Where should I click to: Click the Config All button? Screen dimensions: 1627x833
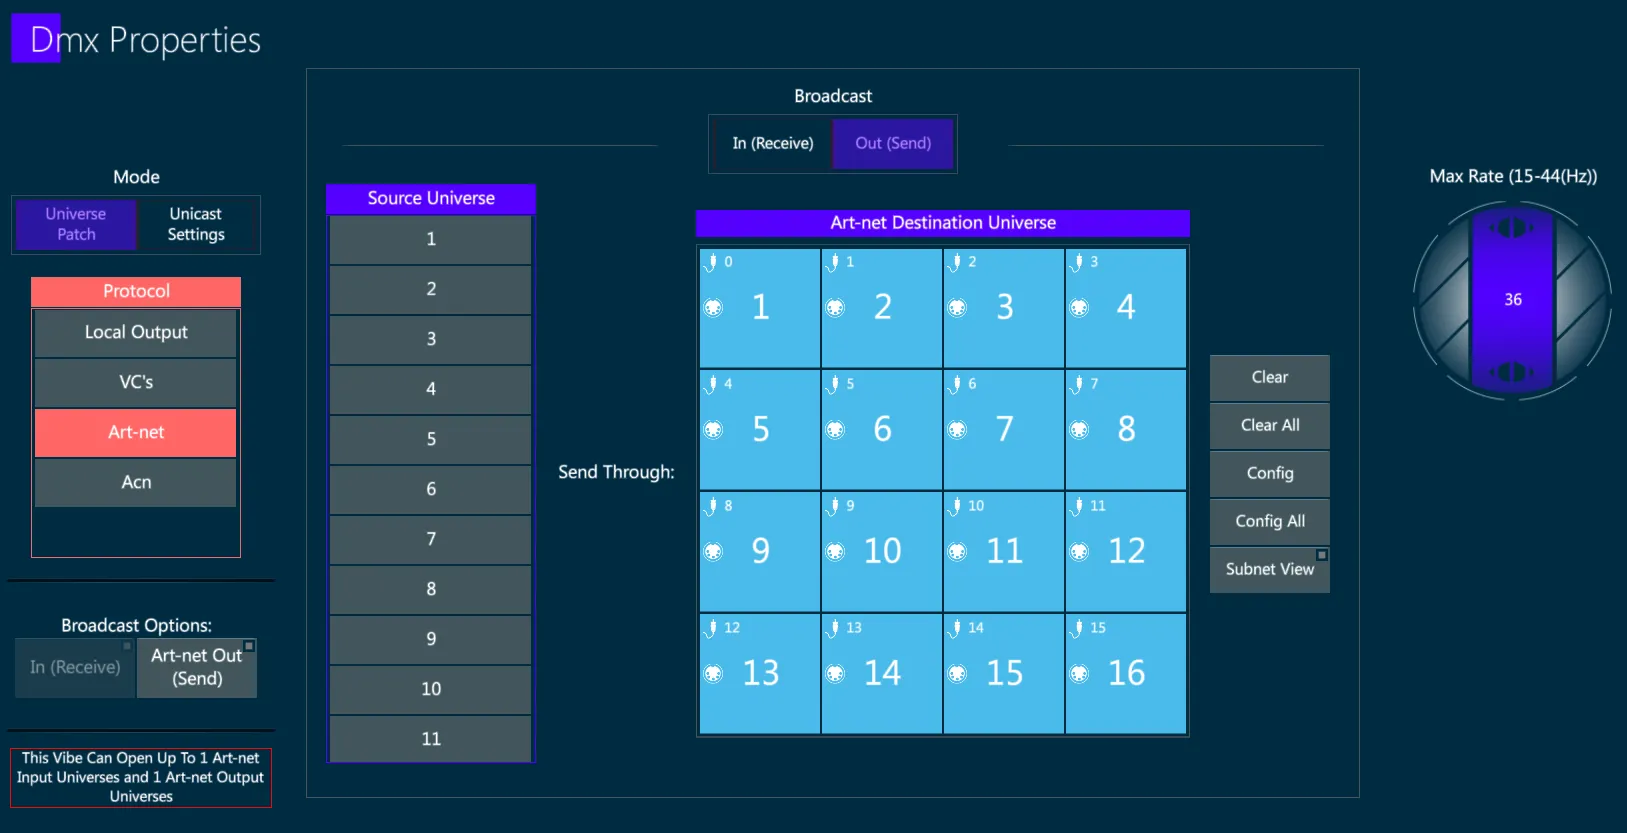tap(1270, 522)
